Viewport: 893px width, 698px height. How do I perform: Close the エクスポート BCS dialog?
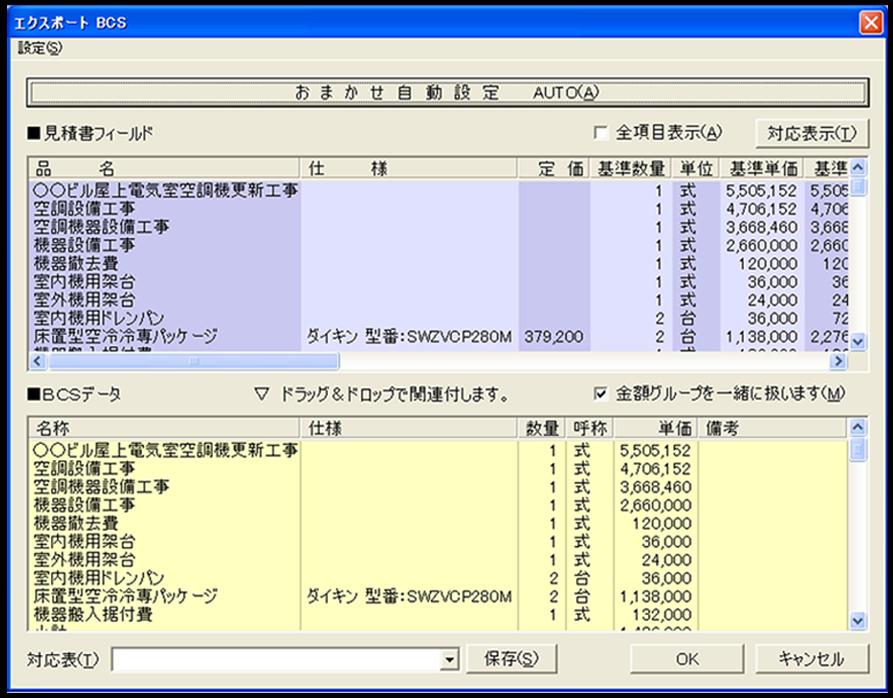click(x=868, y=22)
